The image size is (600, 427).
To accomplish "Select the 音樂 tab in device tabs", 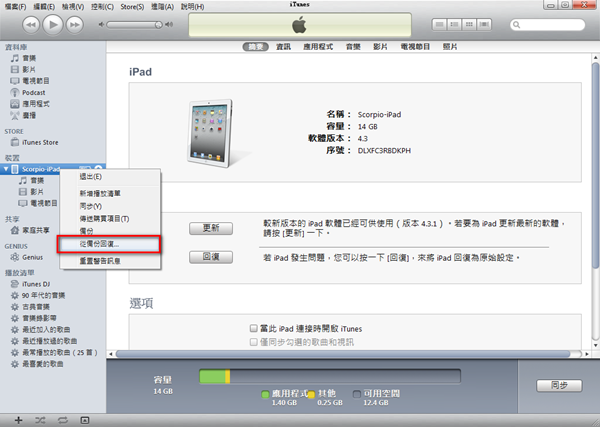I will pos(353,47).
